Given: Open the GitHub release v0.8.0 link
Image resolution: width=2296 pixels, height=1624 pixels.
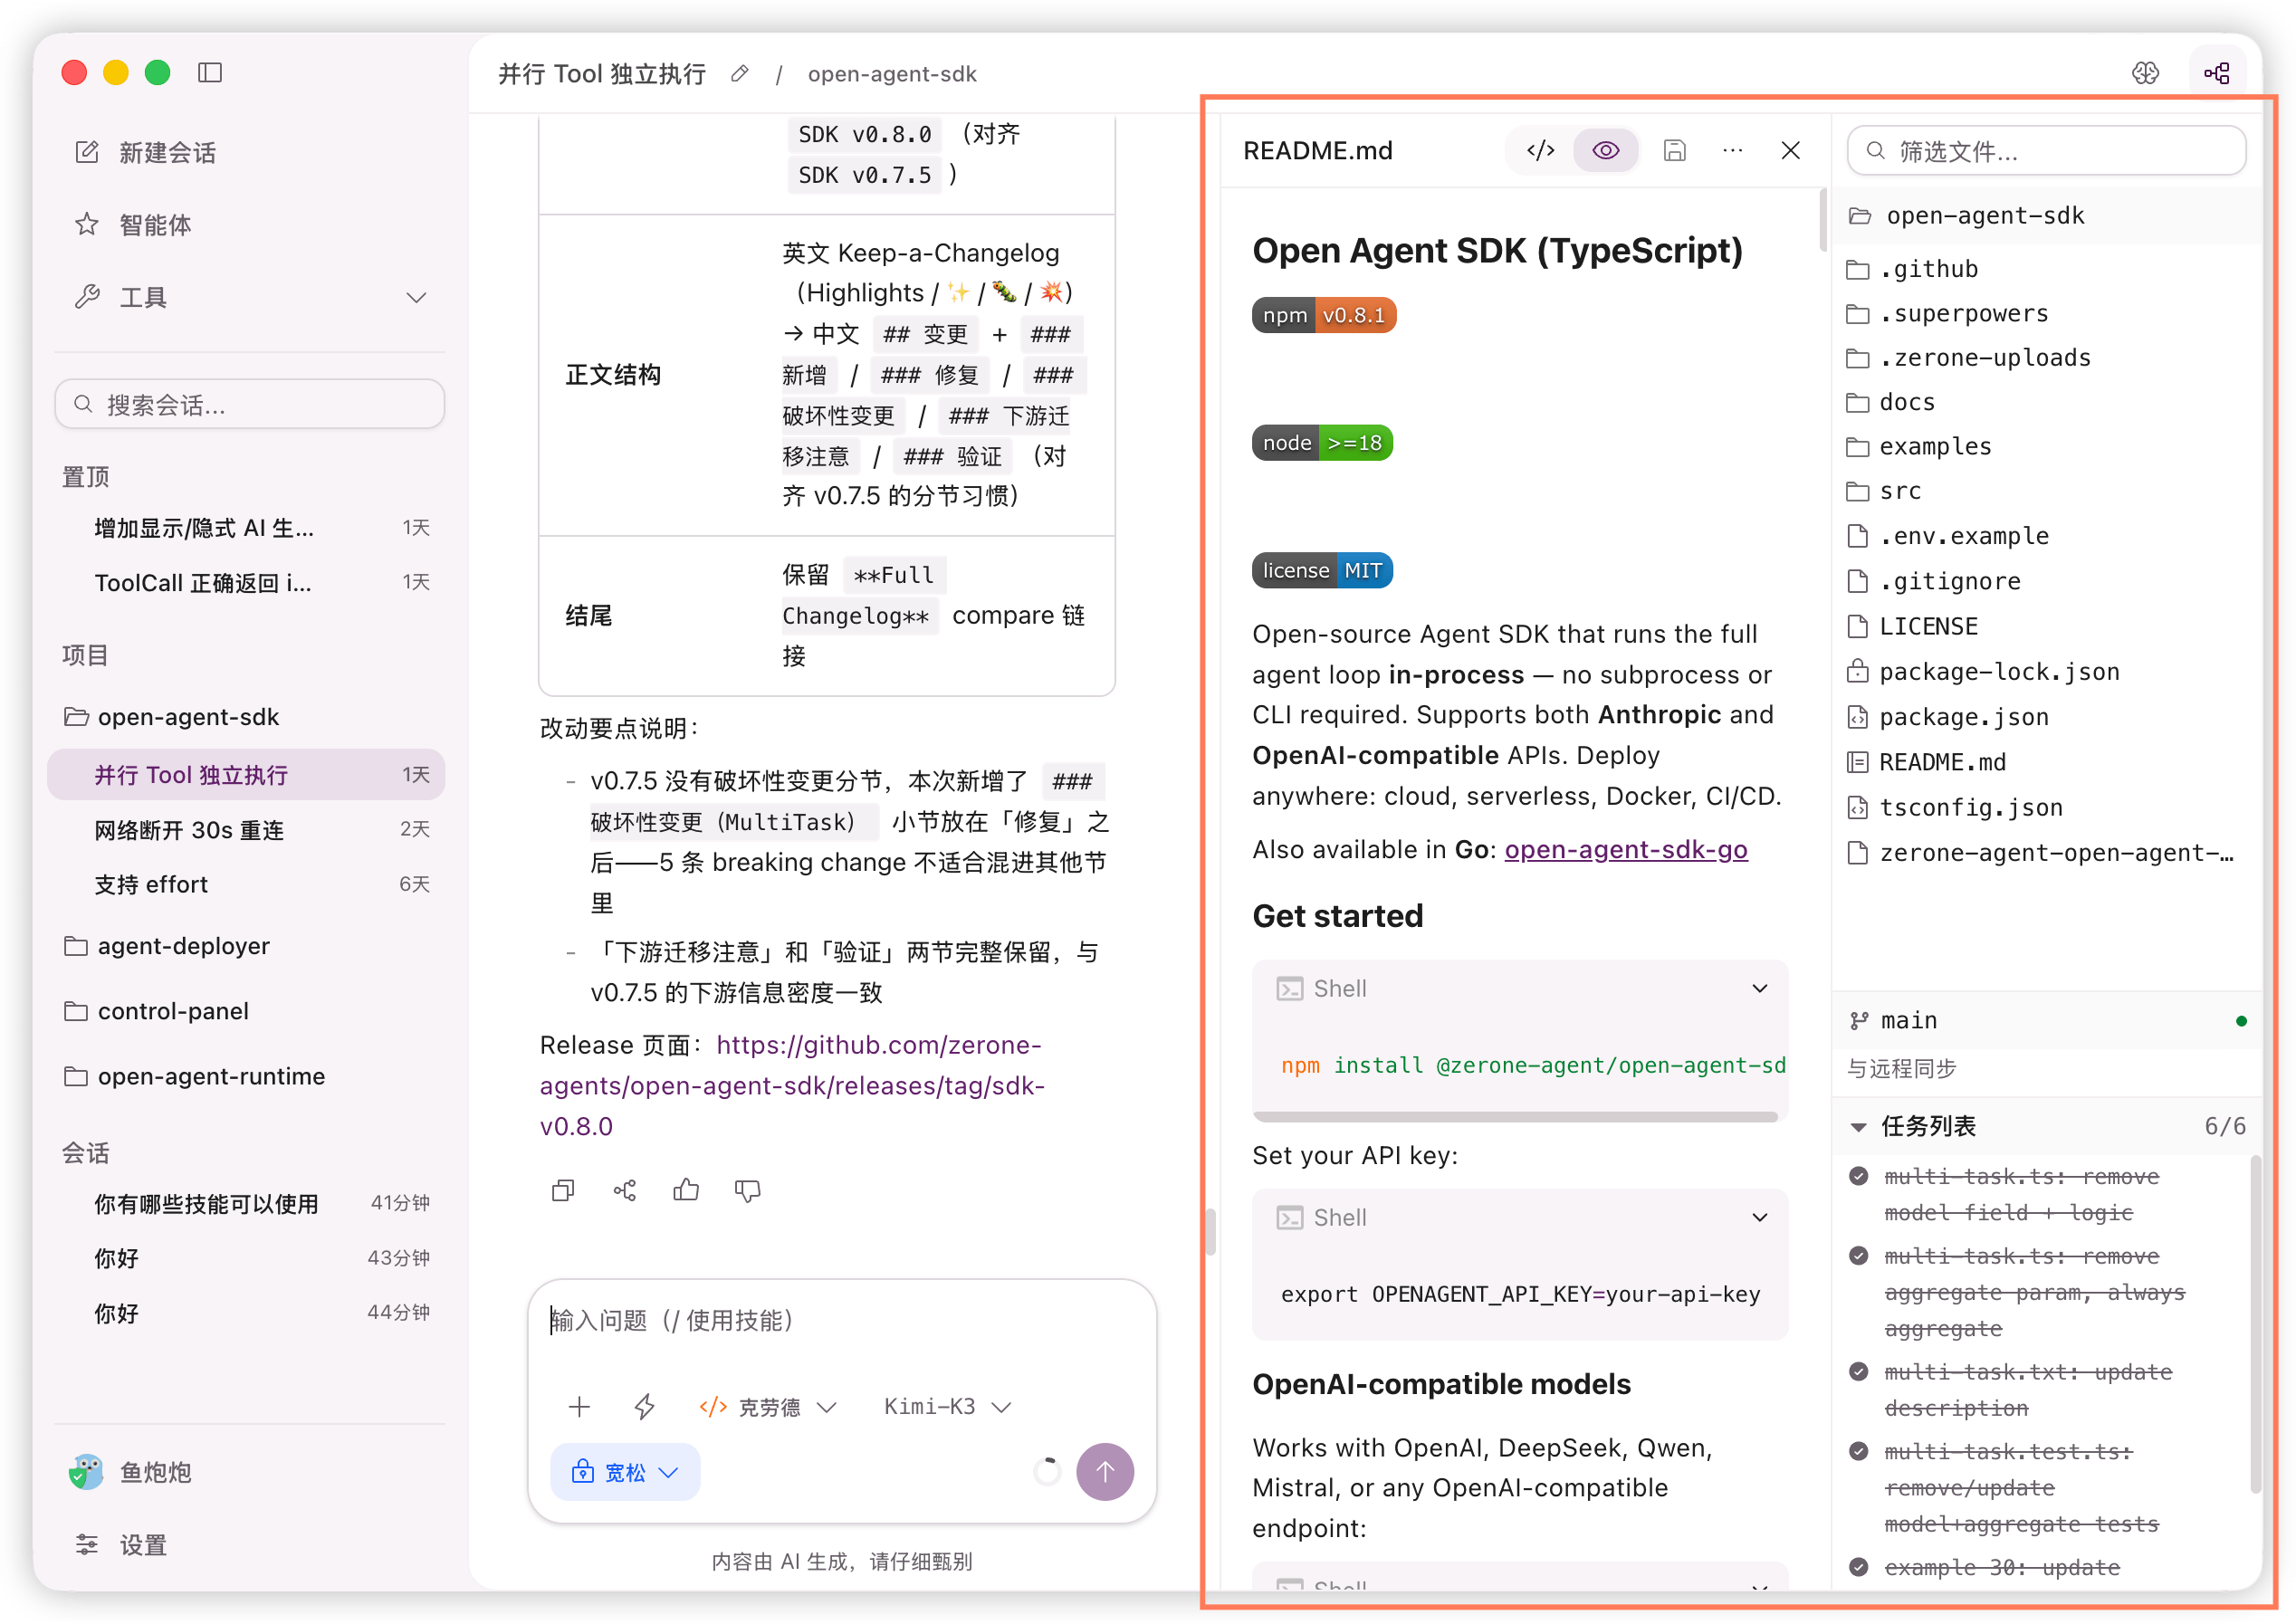Looking at the screenshot, I should pyautogui.click(x=792, y=1085).
